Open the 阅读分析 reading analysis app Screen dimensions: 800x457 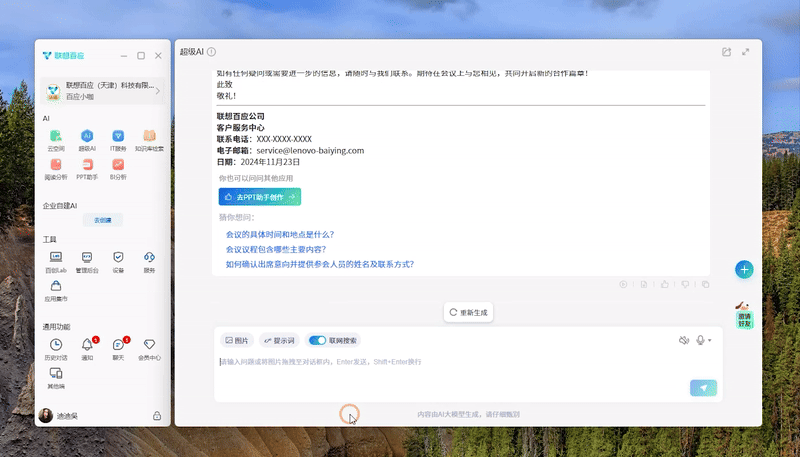click(56, 169)
